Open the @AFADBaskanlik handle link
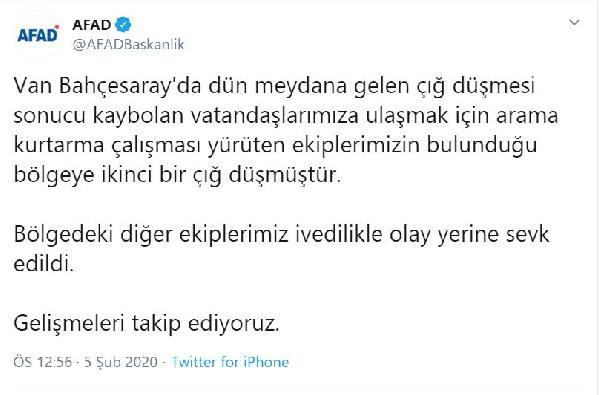The width and height of the screenshot is (600, 395). click(x=129, y=44)
